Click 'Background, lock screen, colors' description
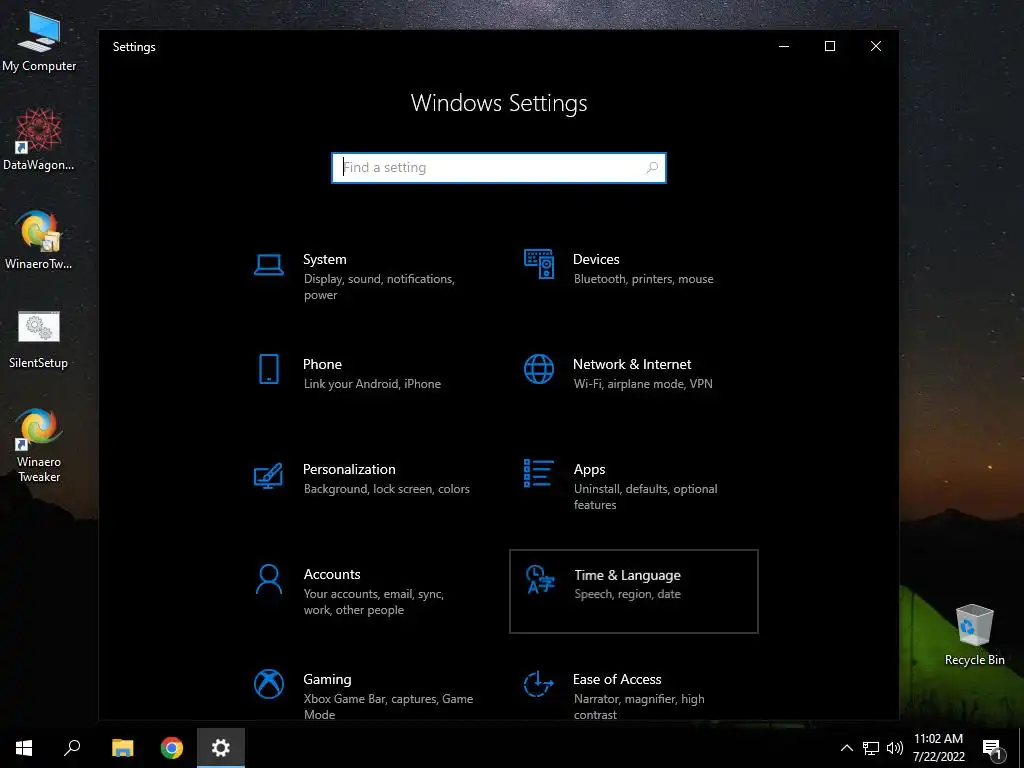 point(386,489)
